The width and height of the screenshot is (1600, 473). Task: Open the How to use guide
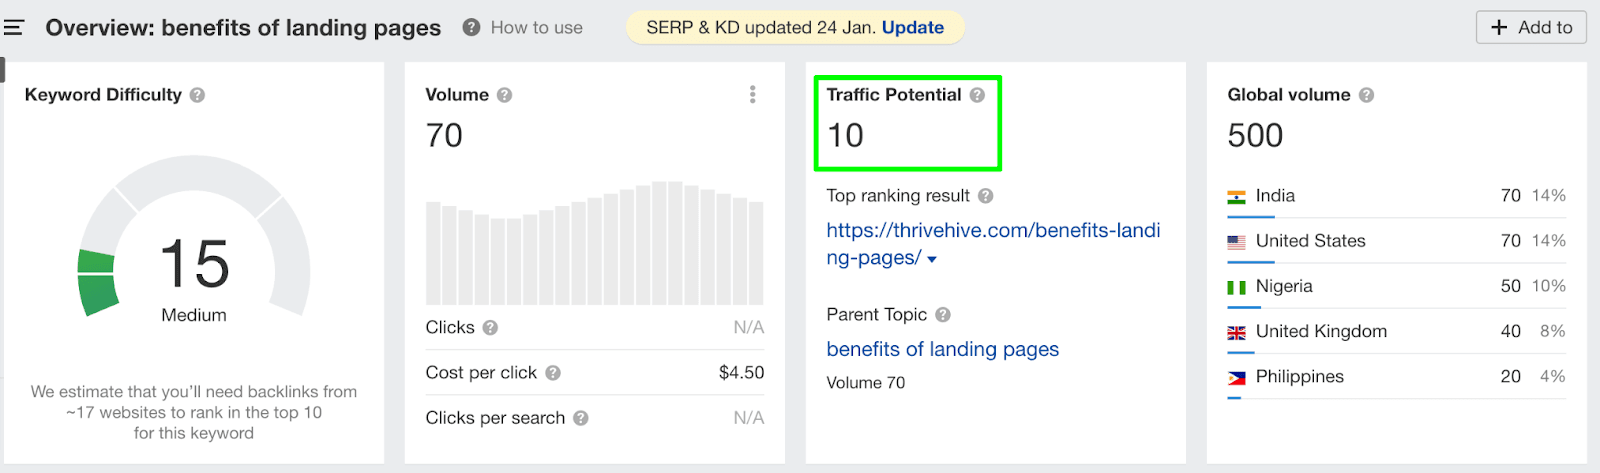(523, 28)
